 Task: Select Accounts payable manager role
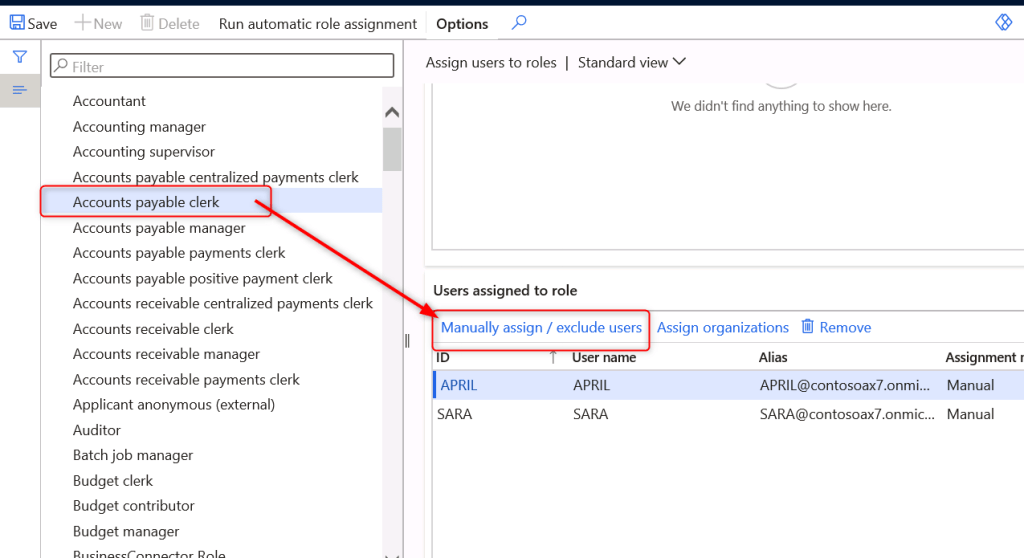[x=159, y=228]
